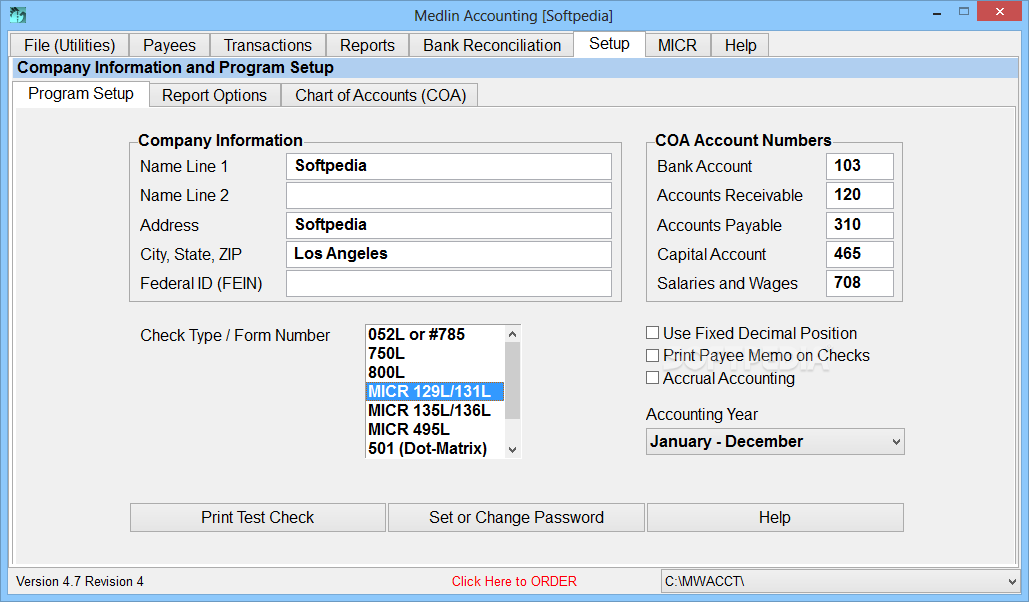The image size is (1029, 602).
Task: Select check form MICR 129L/131L
Action: [435, 391]
